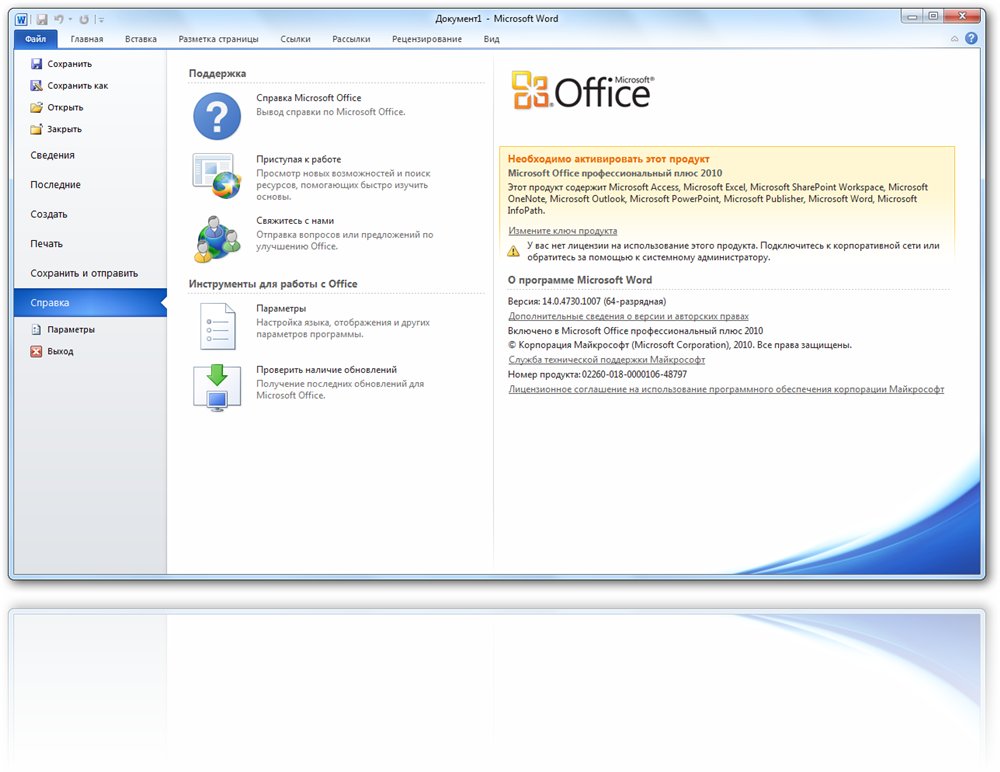Screen dimensions: 1000x772
Task: Click Сохранить in the backstage sidebar
Action: pyautogui.click(x=61, y=64)
